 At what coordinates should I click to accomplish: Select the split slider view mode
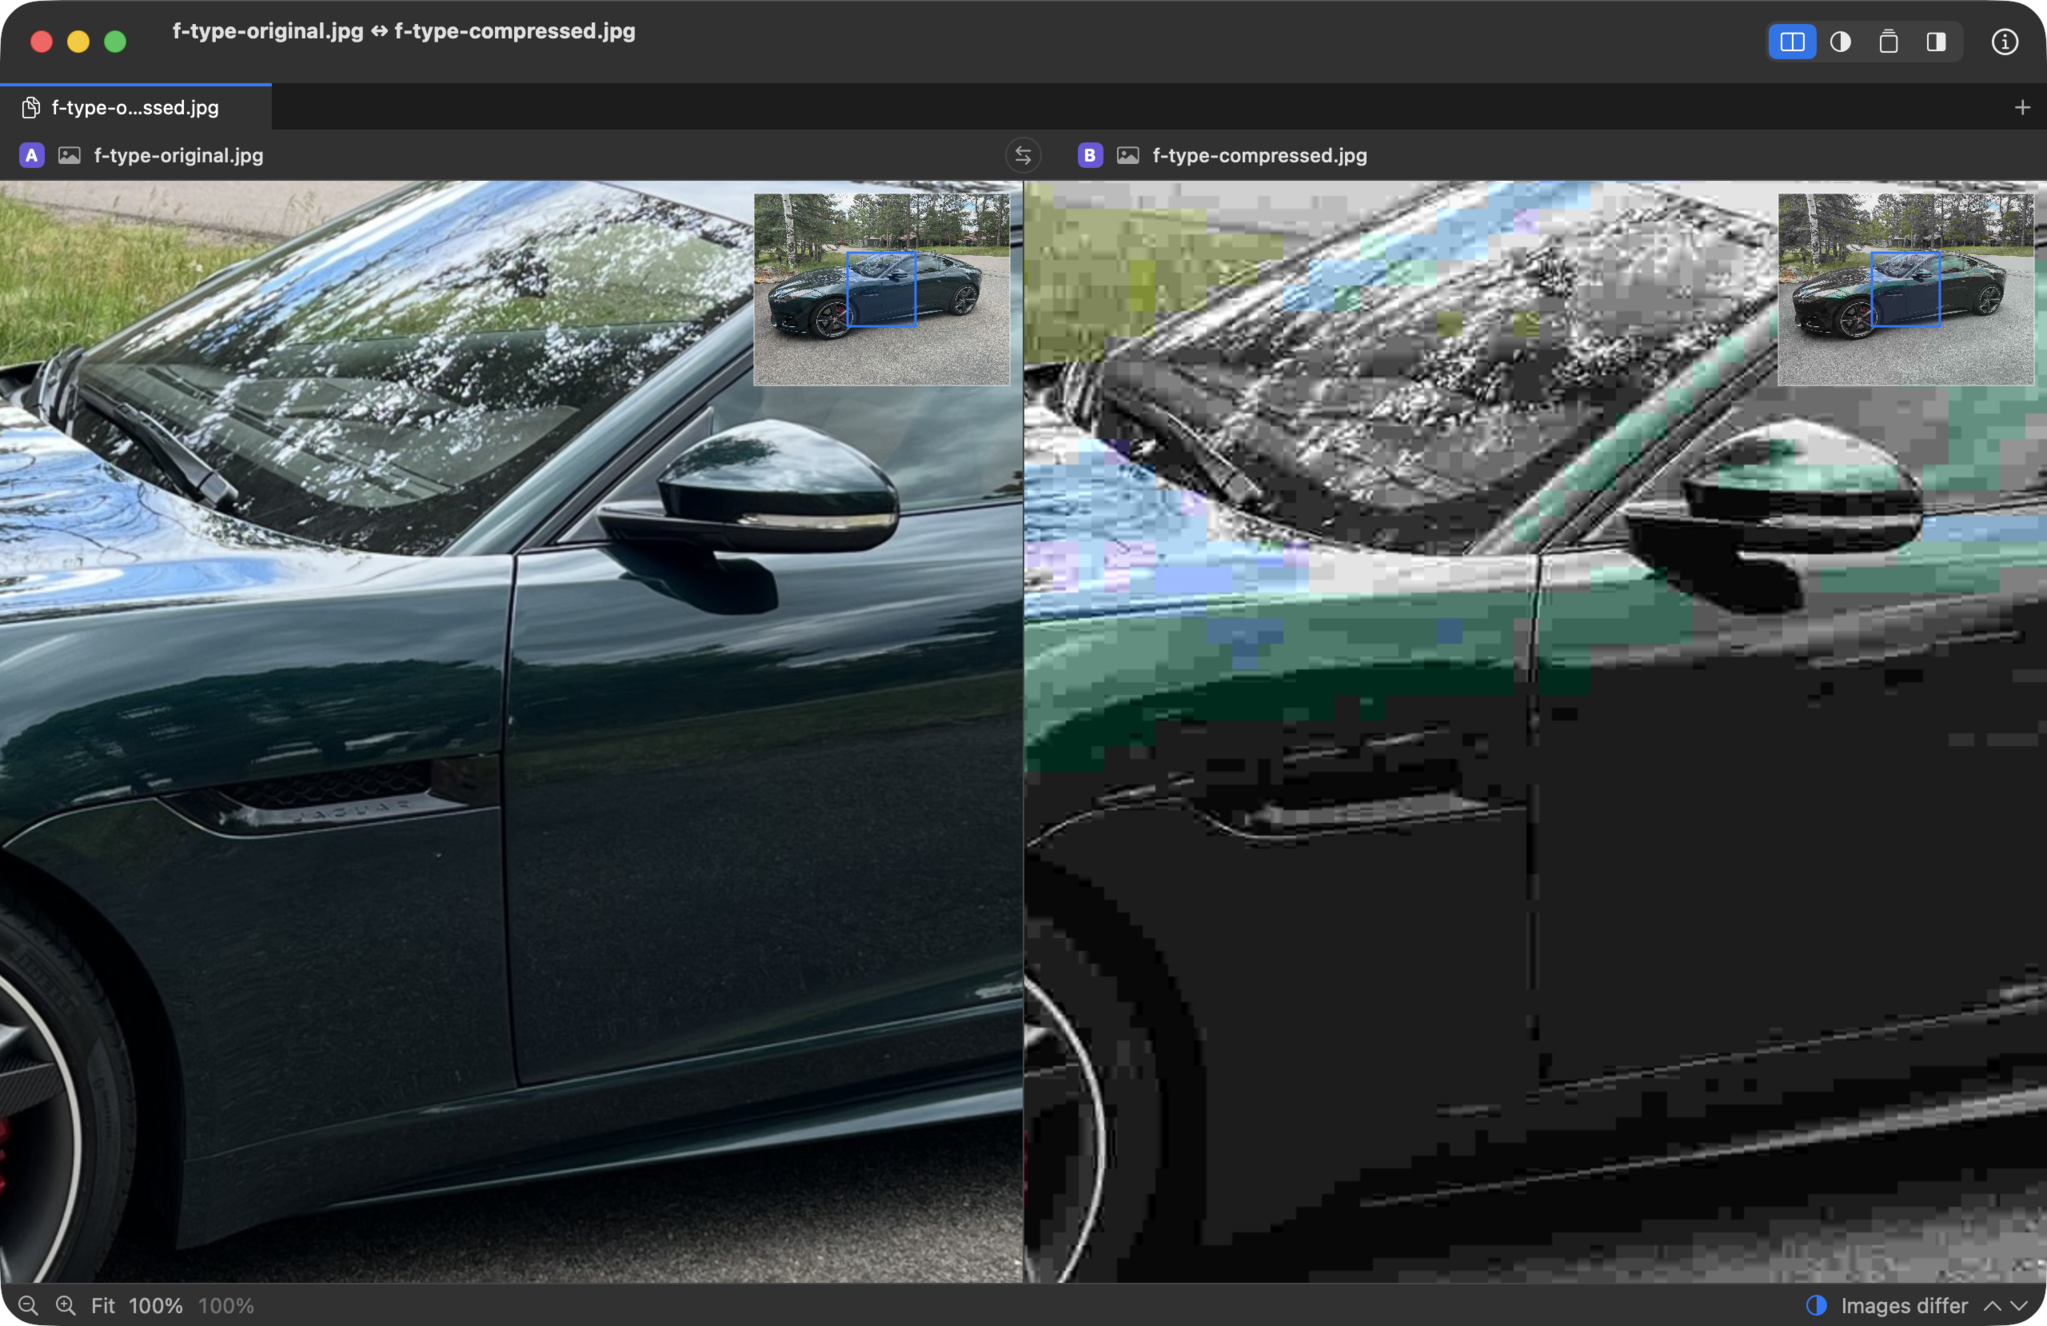[x=1936, y=42]
